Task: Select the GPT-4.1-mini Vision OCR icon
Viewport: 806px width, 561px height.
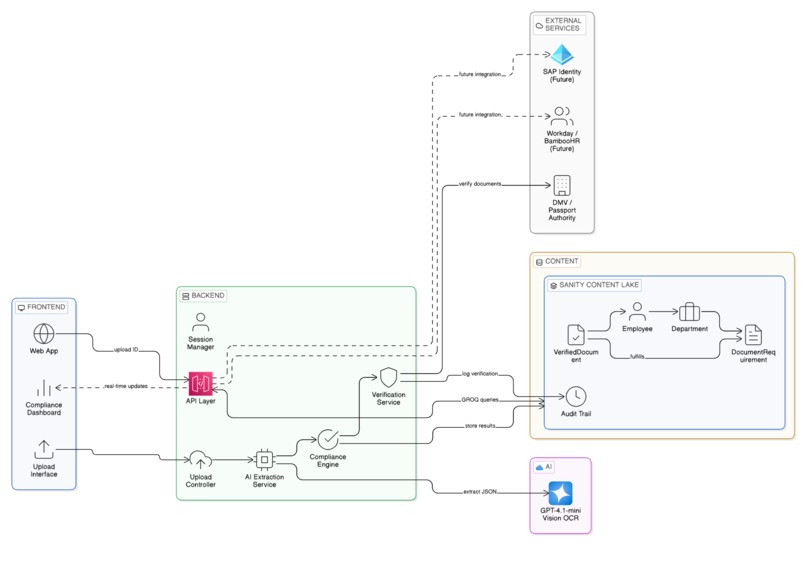Action: pos(560,493)
